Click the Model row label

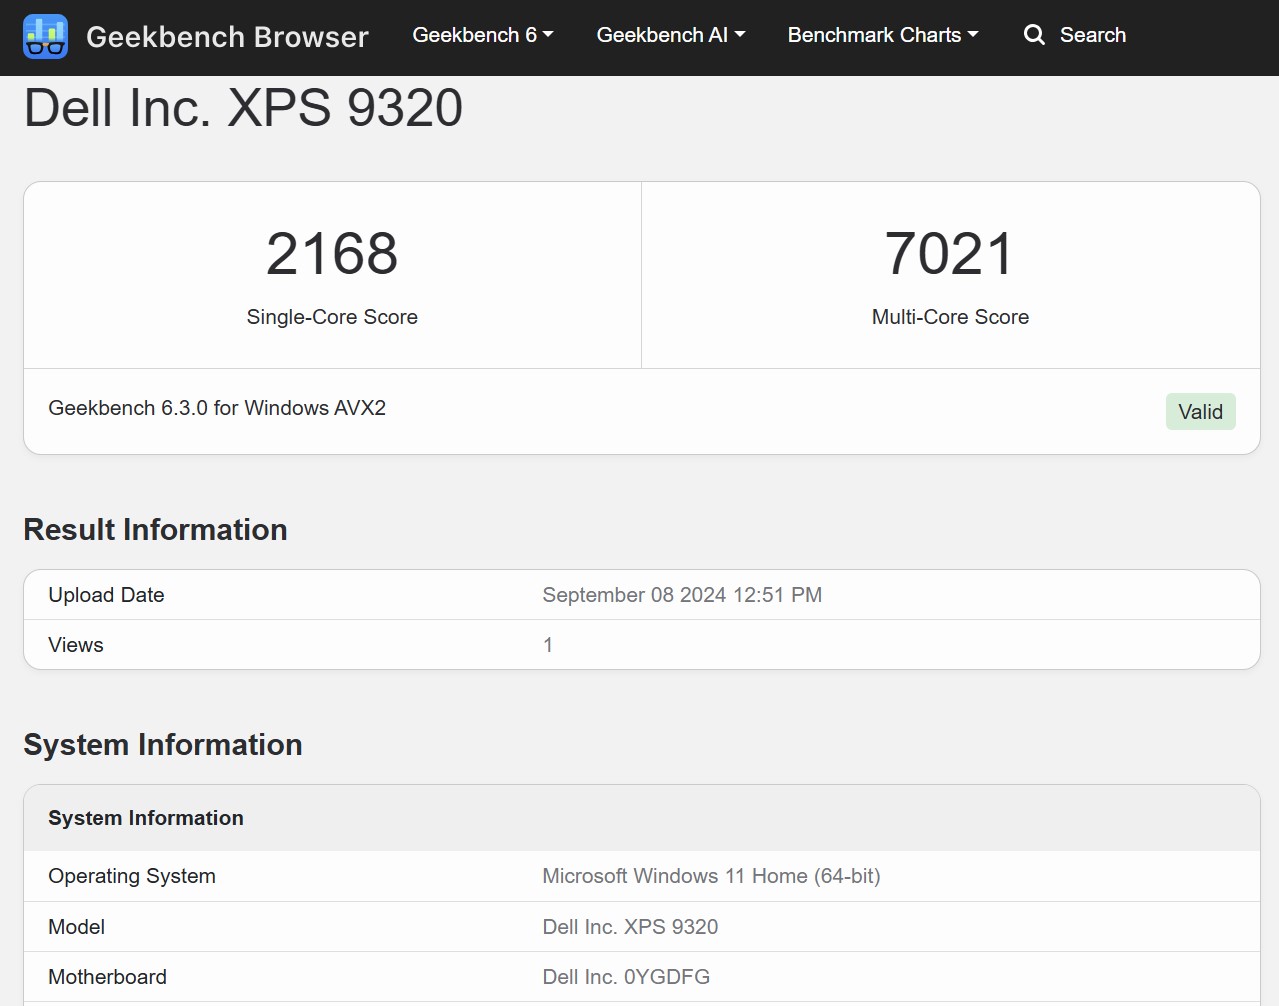click(77, 927)
